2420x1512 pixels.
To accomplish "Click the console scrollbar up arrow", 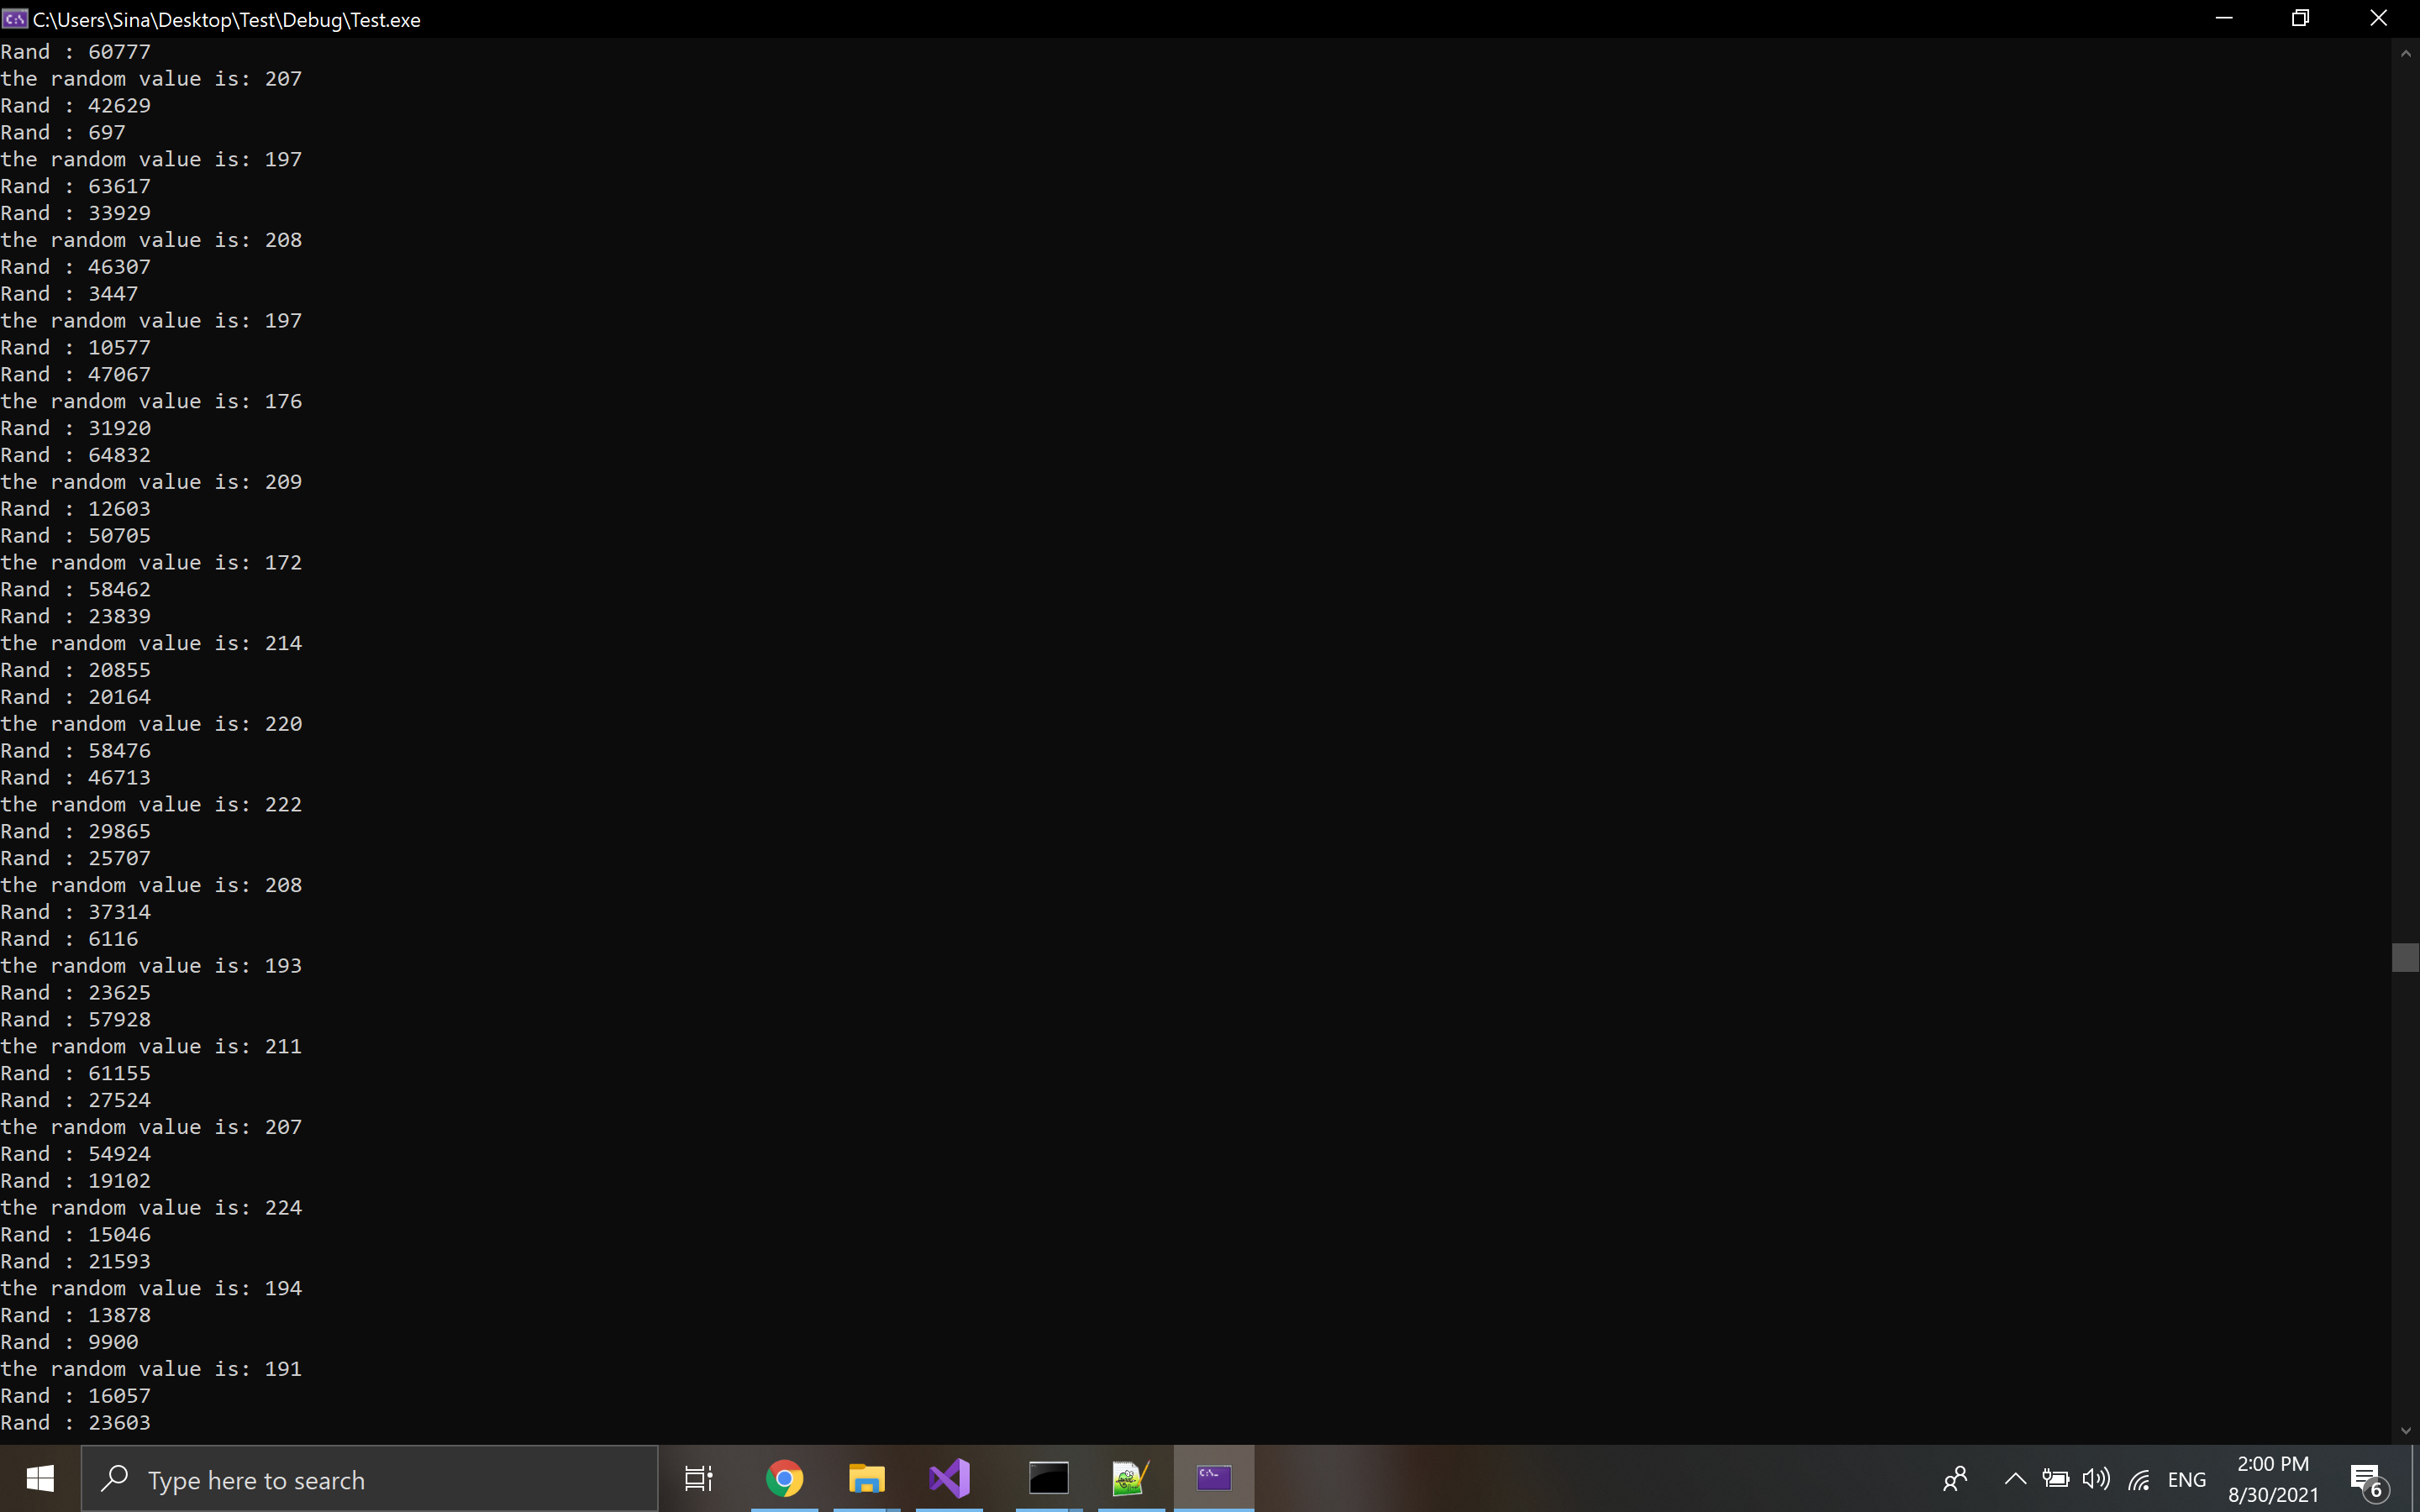I will pyautogui.click(x=2405, y=54).
